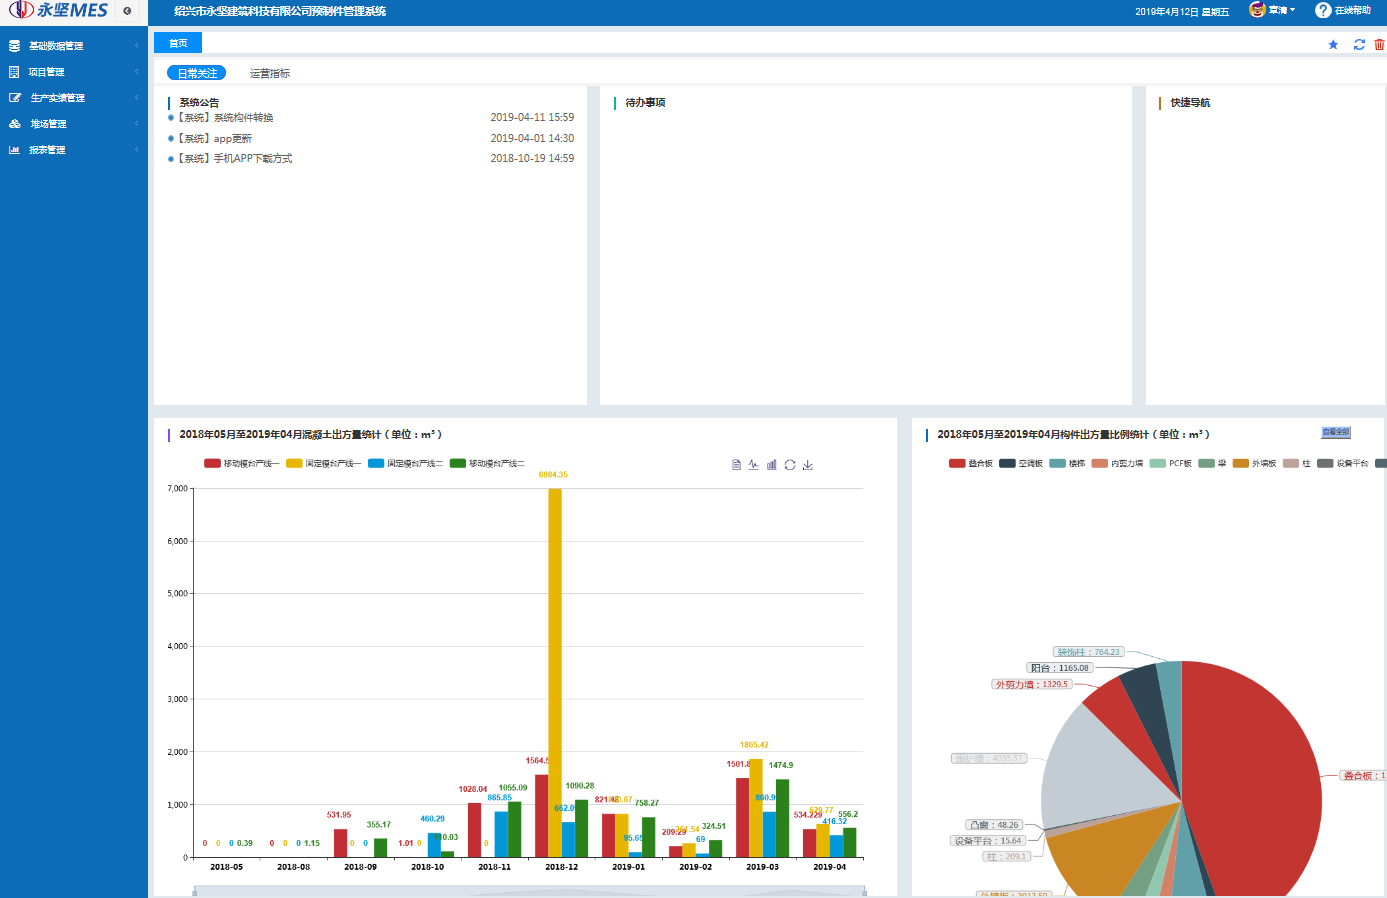Click the 永坚MES logo
This screenshot has height=898, width=1387.
(59, 11)
